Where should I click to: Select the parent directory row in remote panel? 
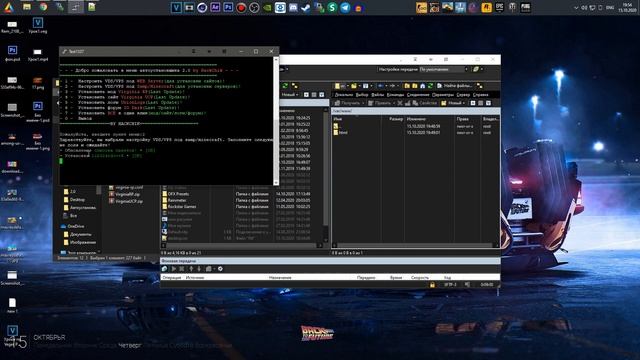336,126
